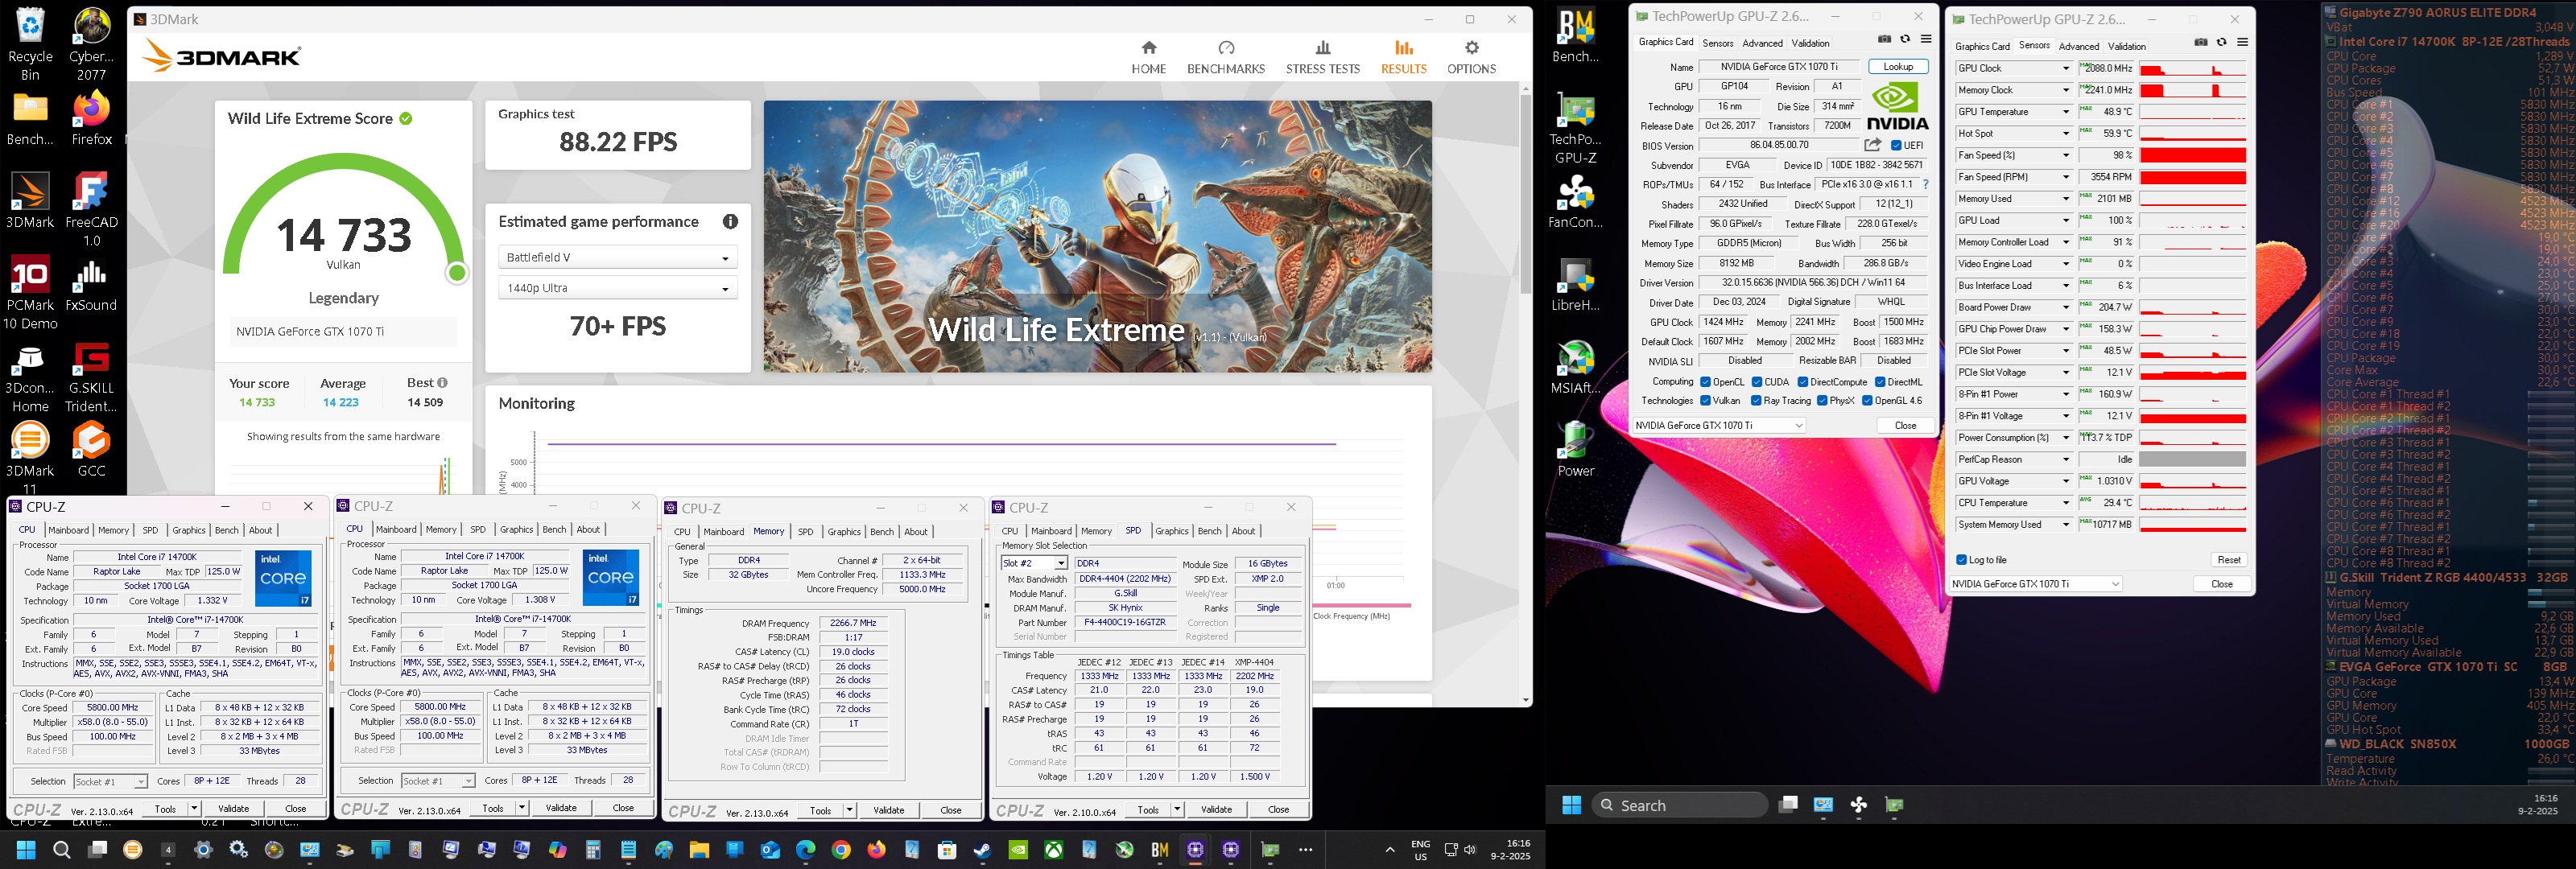Click Validate in CPU-Z Memory window
Viewport: 2576px width, 869px height.
pos(889,810)
